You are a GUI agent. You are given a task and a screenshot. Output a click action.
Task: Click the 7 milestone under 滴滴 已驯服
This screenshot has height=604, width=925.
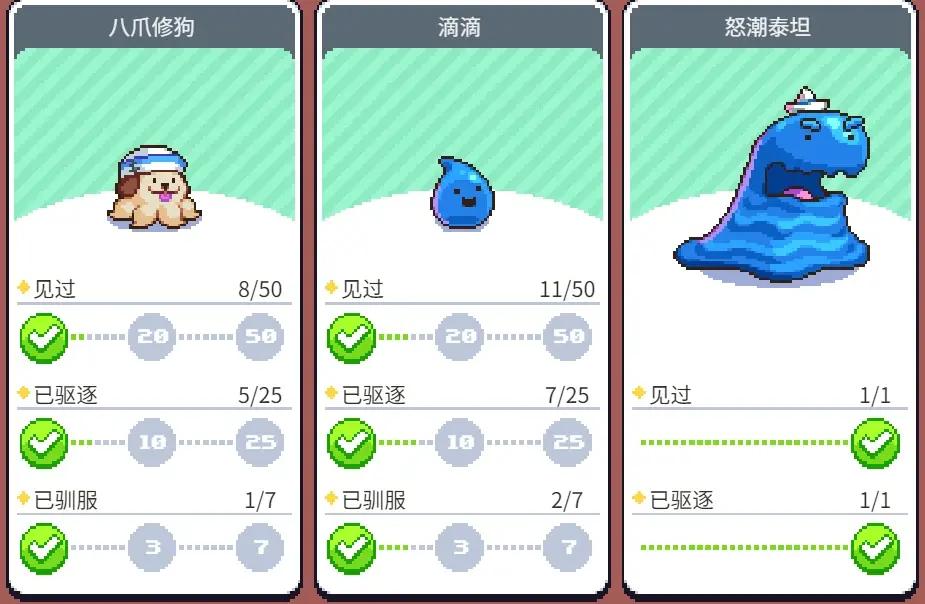[x=568, y=548]
